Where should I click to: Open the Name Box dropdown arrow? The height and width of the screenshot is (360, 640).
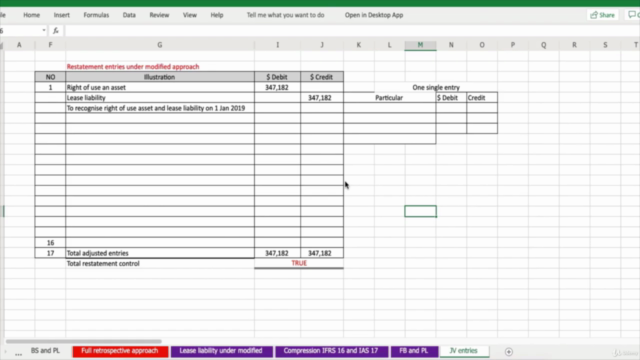[x=44, y=31]
